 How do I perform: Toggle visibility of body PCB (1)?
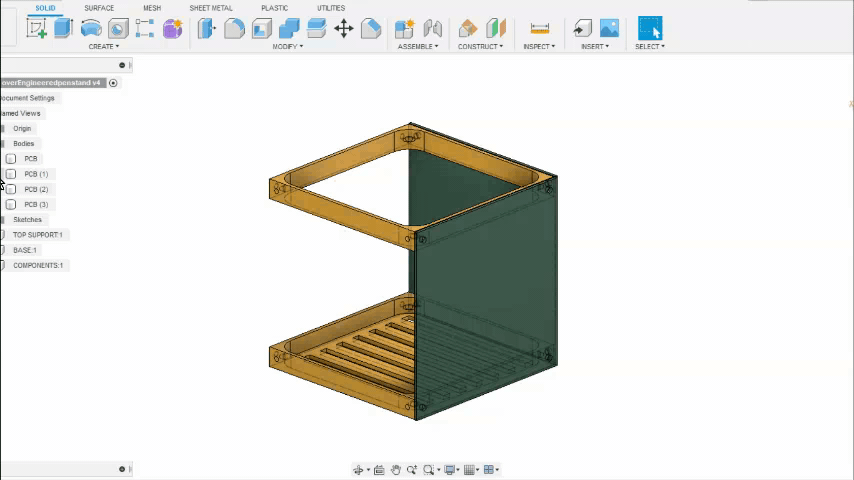point(11,174)
